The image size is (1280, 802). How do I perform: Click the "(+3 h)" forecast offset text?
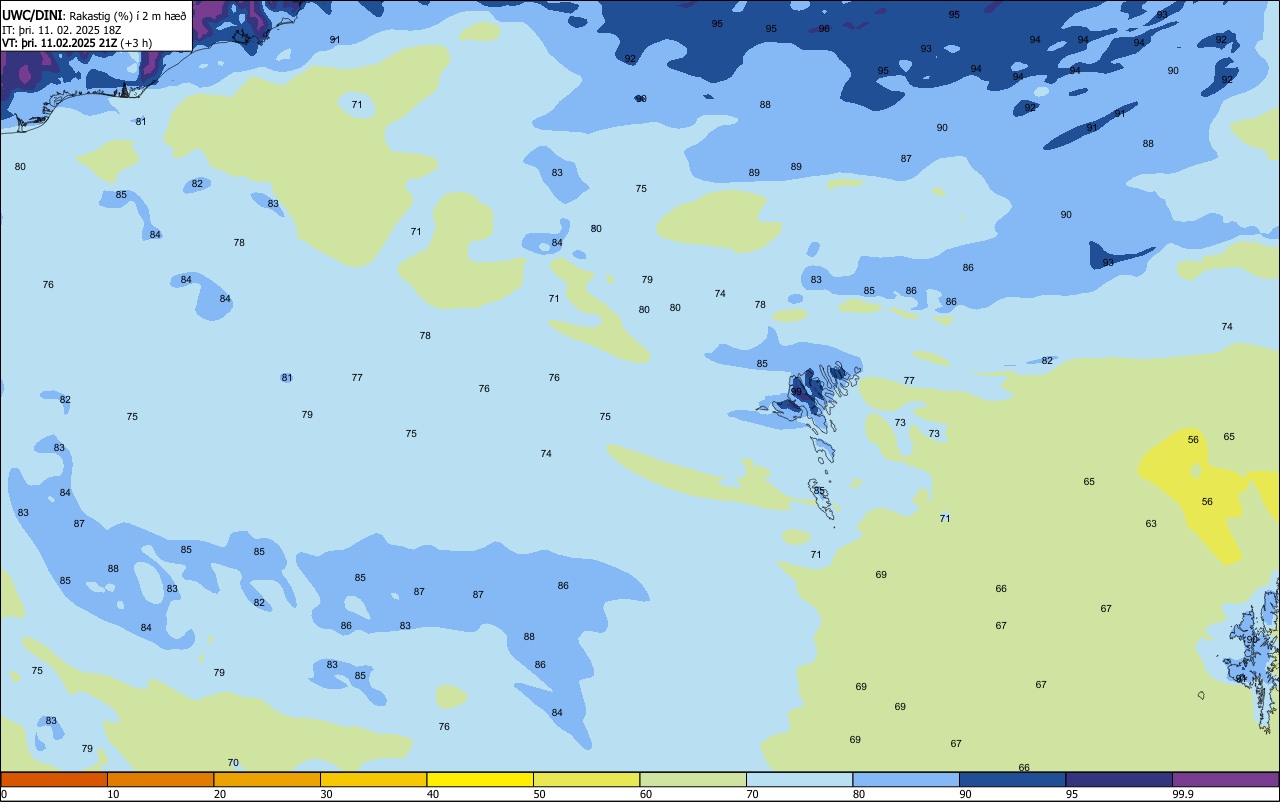(136, 43)
